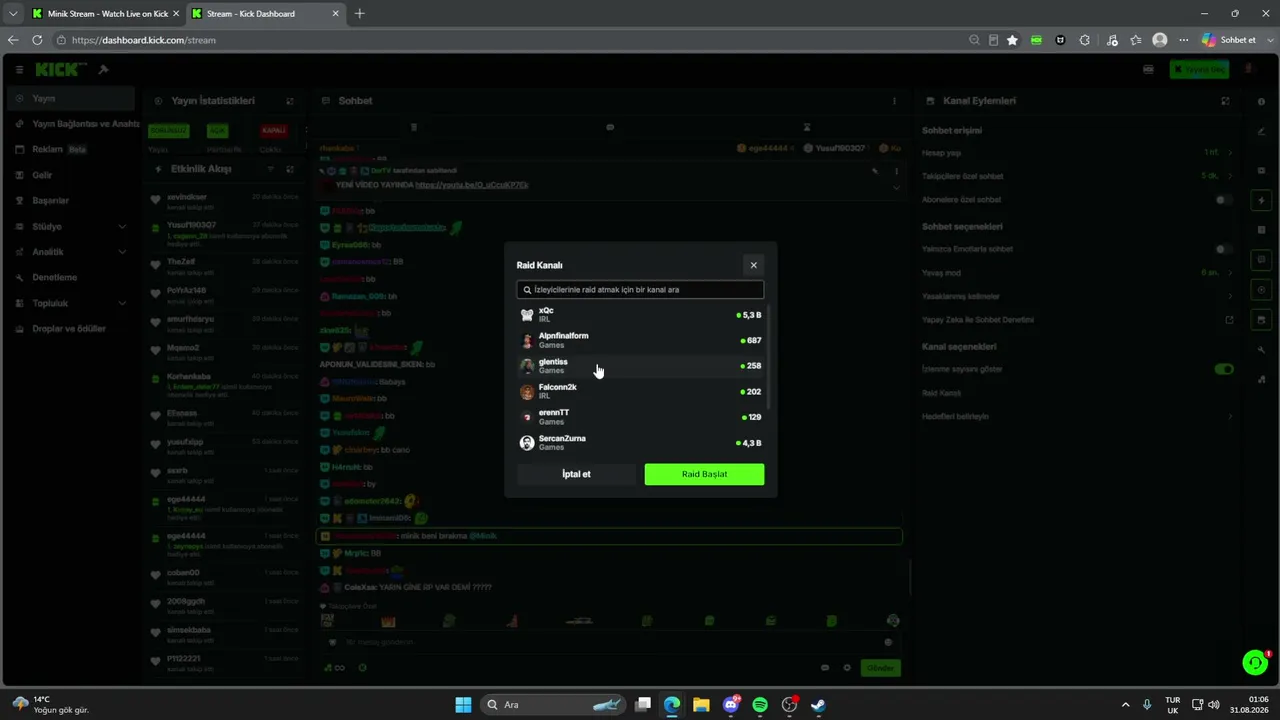Screen dimensions: 1280x720
Task: Open Hedefleri belirleyin chevron
Action: pos(1230,416)
